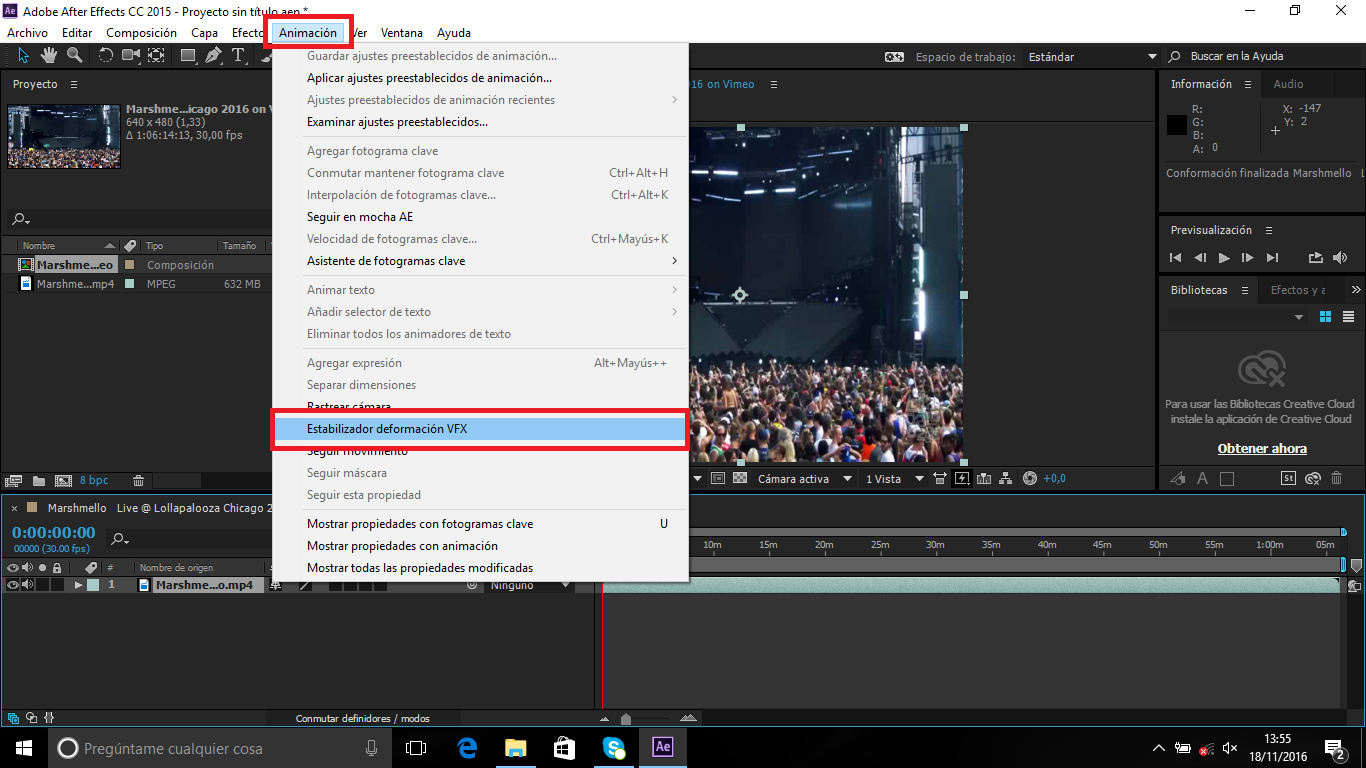Click the +0,0 exposure value

click(x=1055, y=479)
